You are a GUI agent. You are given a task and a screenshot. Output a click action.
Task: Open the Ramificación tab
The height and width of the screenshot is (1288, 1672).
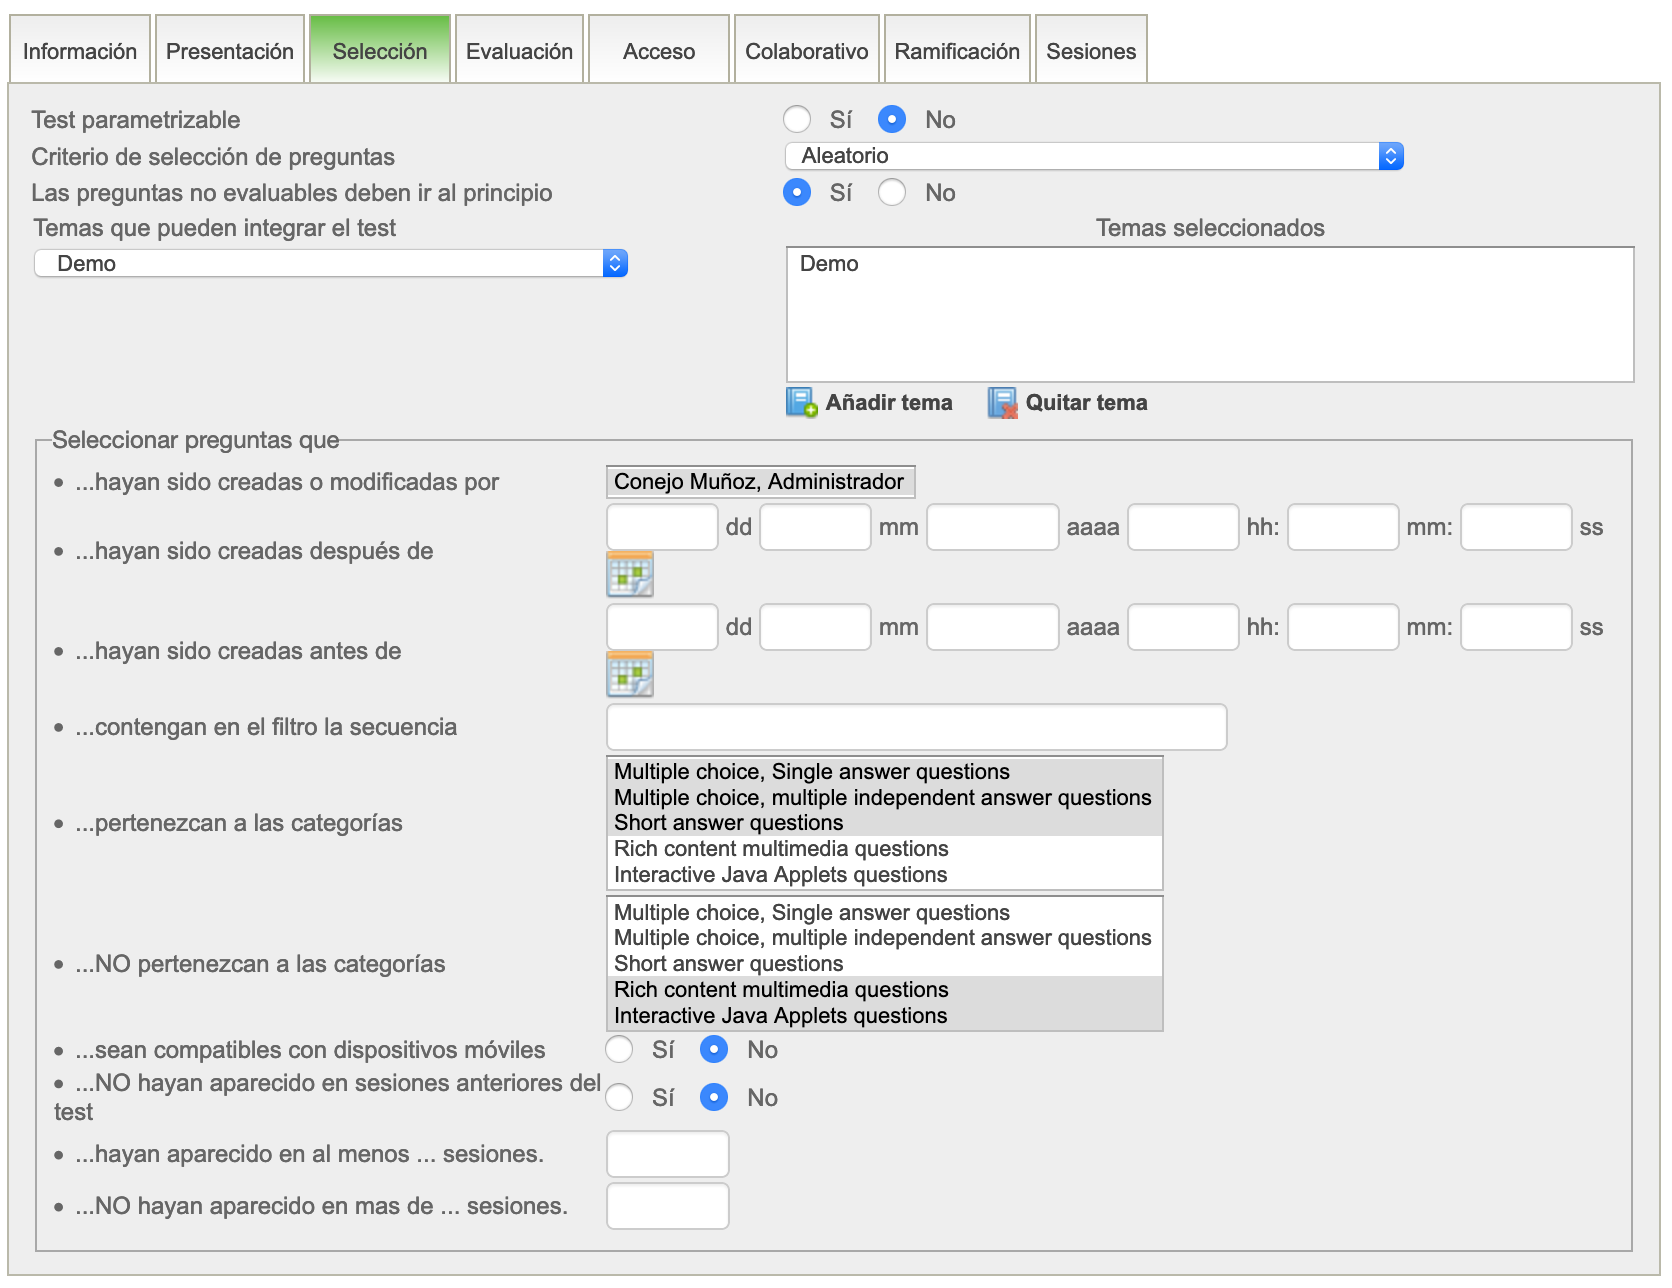pos(957,51)
